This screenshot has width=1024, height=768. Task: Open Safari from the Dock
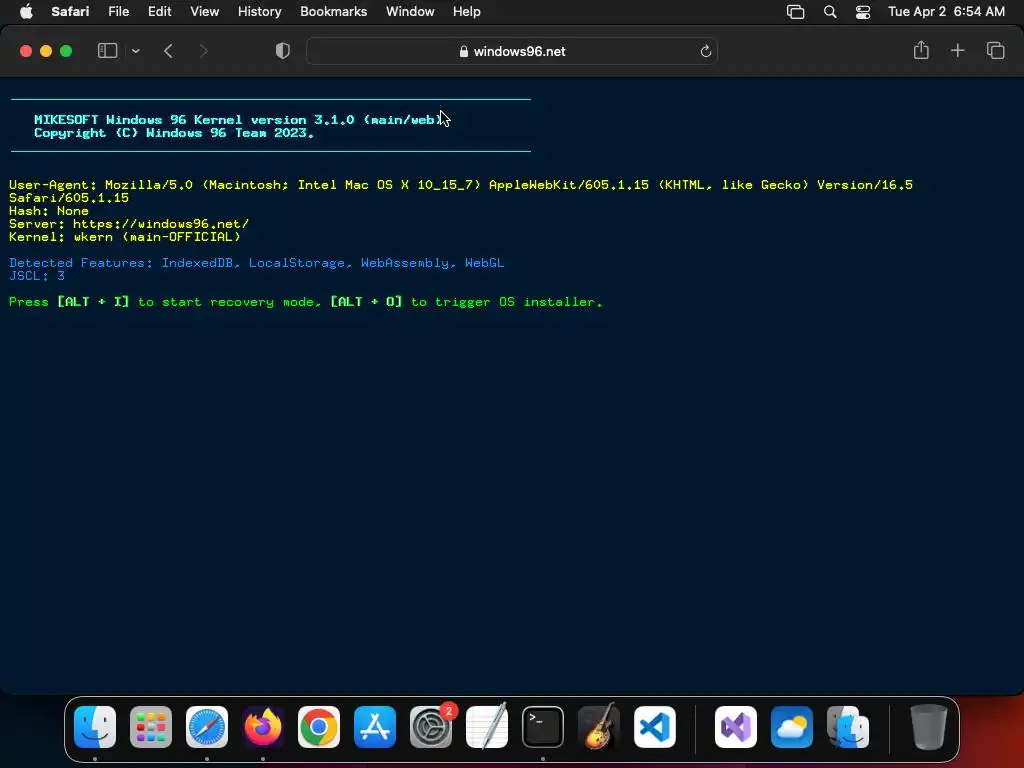[x=207, y=727]
